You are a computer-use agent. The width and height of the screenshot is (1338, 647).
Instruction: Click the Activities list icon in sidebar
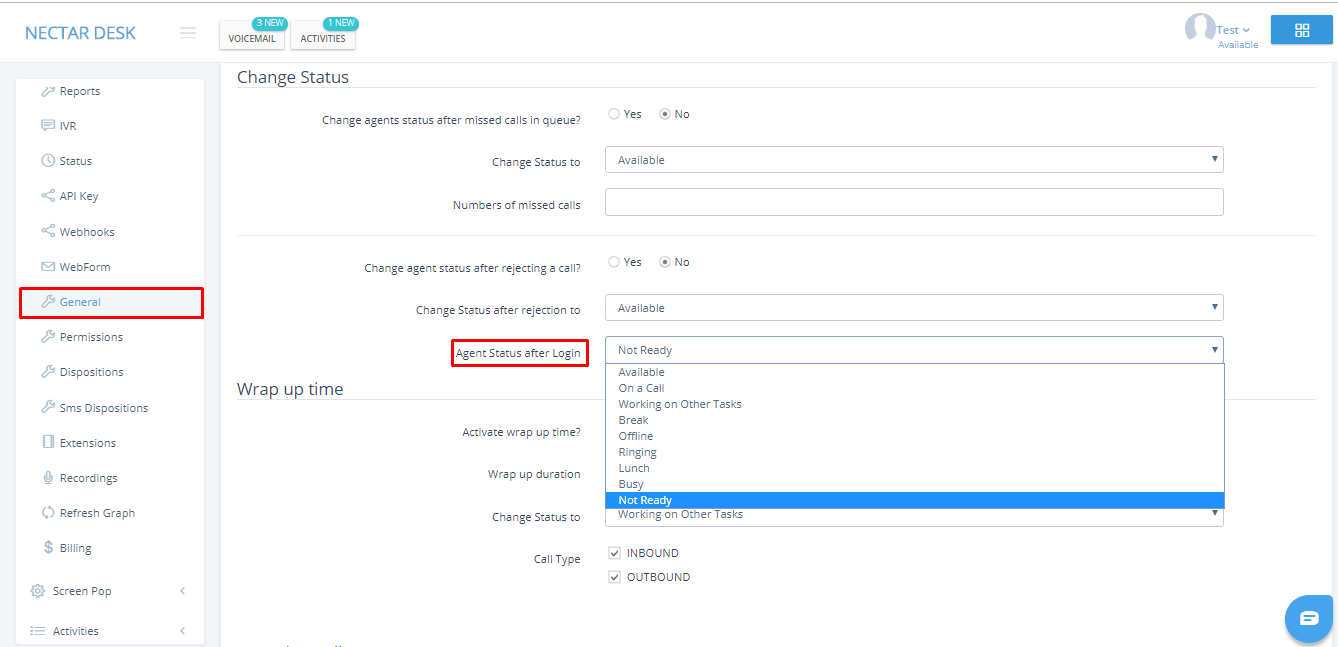(38, 631)
